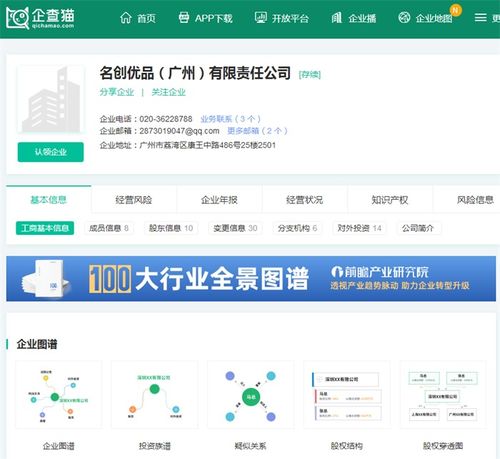Screen dimensions: 500x459
Task: Click the 开放平台 monitor icon
Action: click(261, 18)
